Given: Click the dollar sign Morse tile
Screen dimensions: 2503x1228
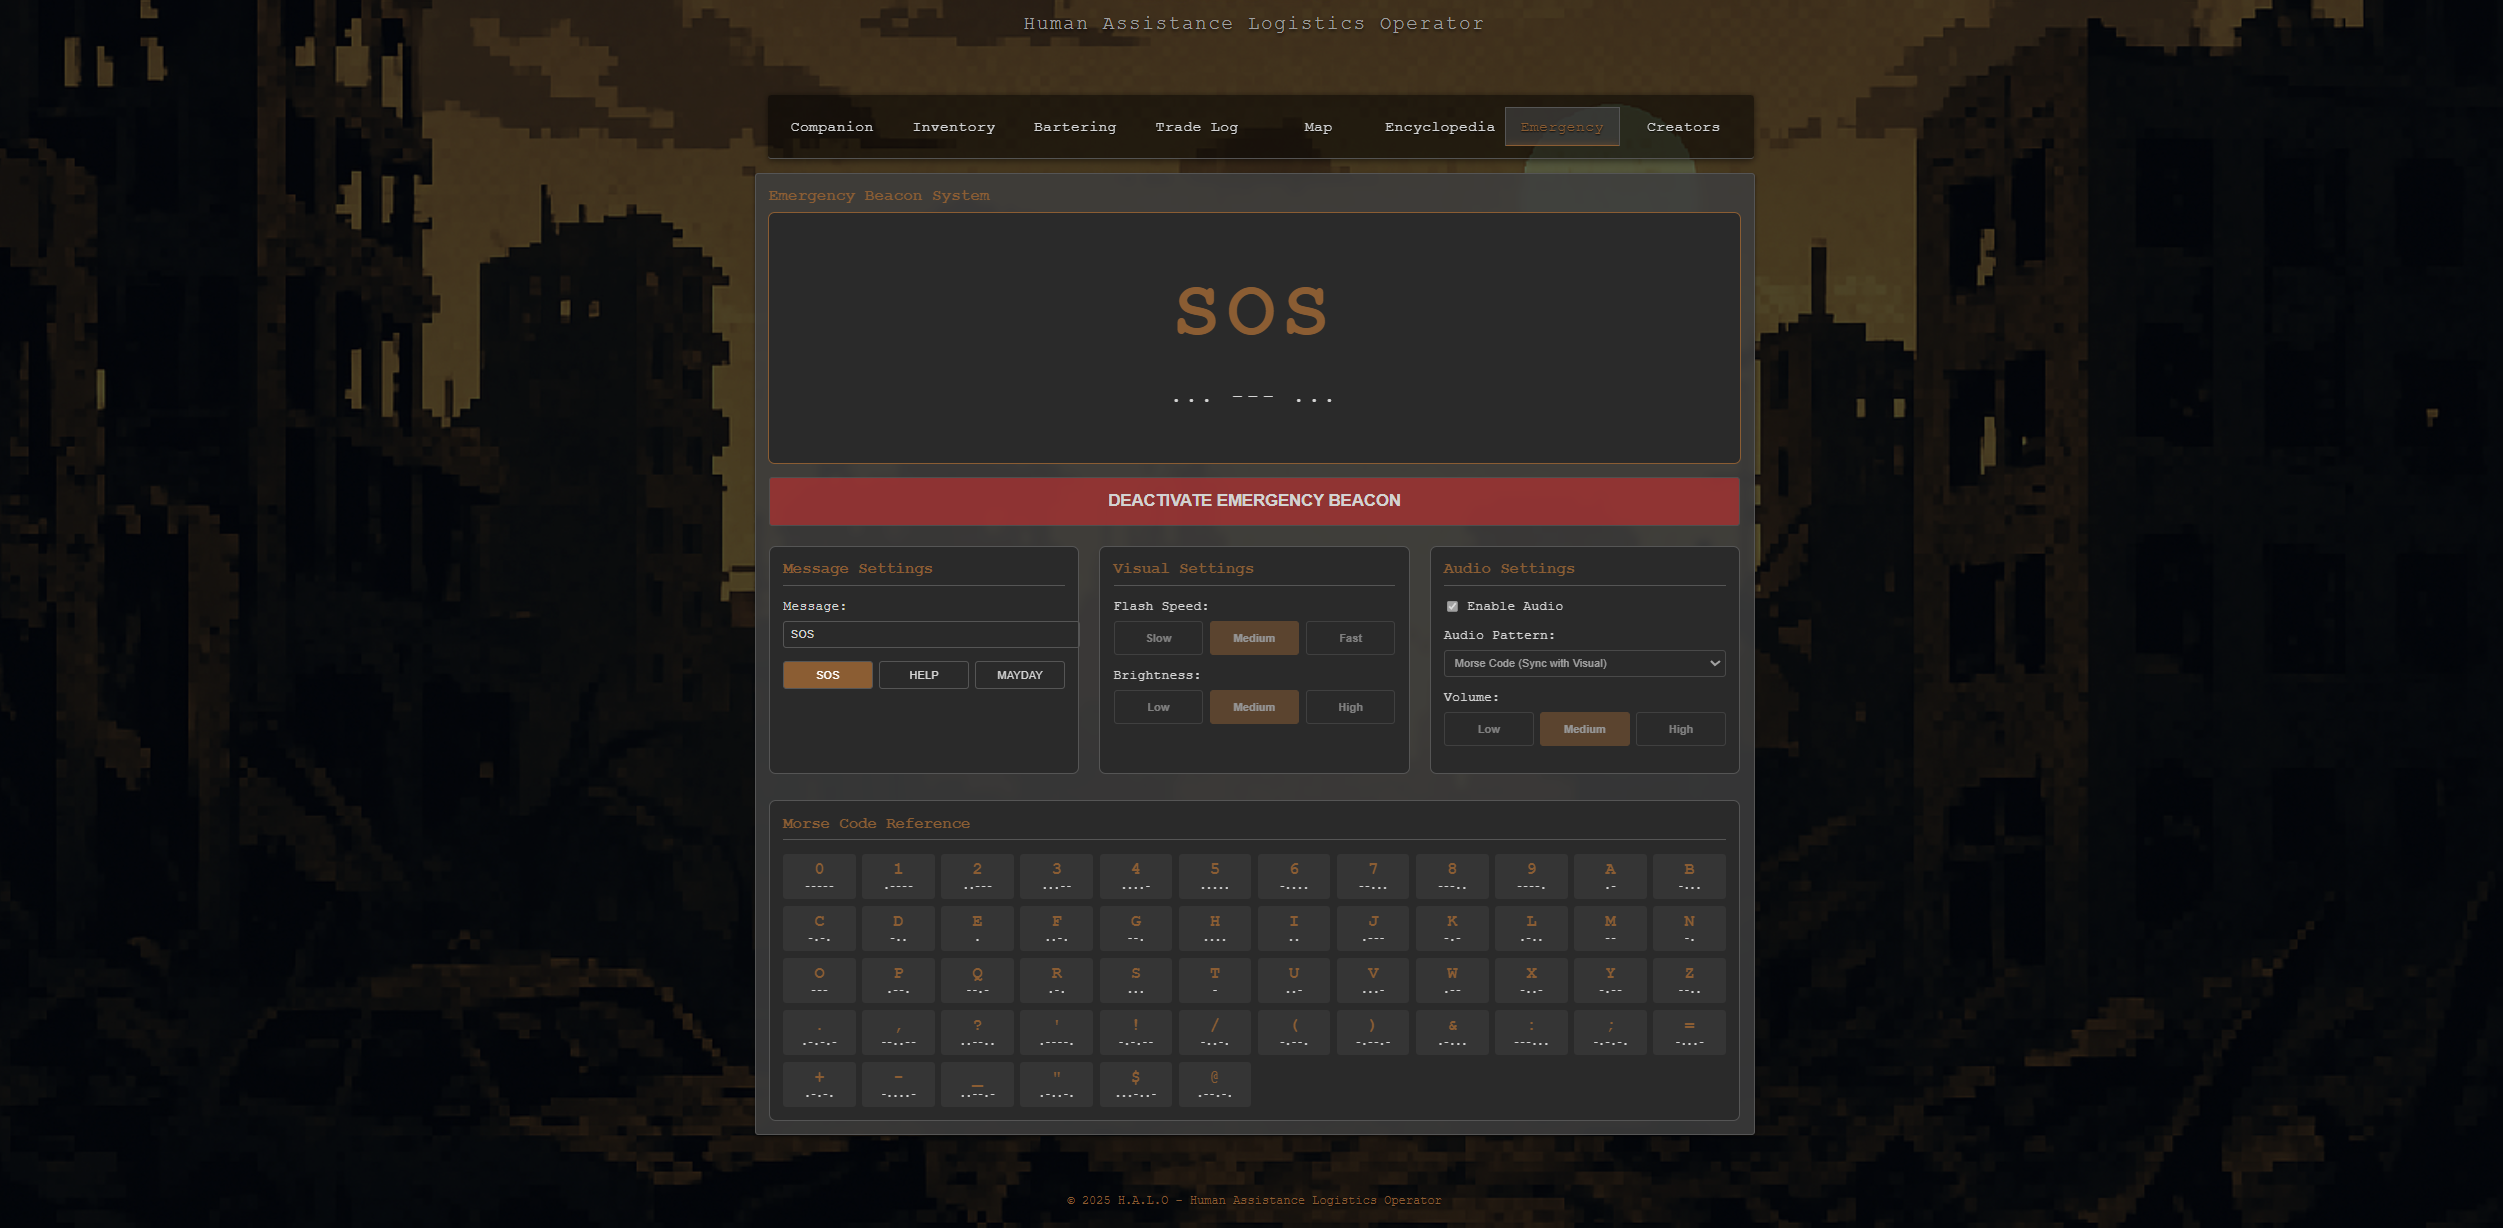Looking at the screenshot, I should (x=1135, y=1084).
